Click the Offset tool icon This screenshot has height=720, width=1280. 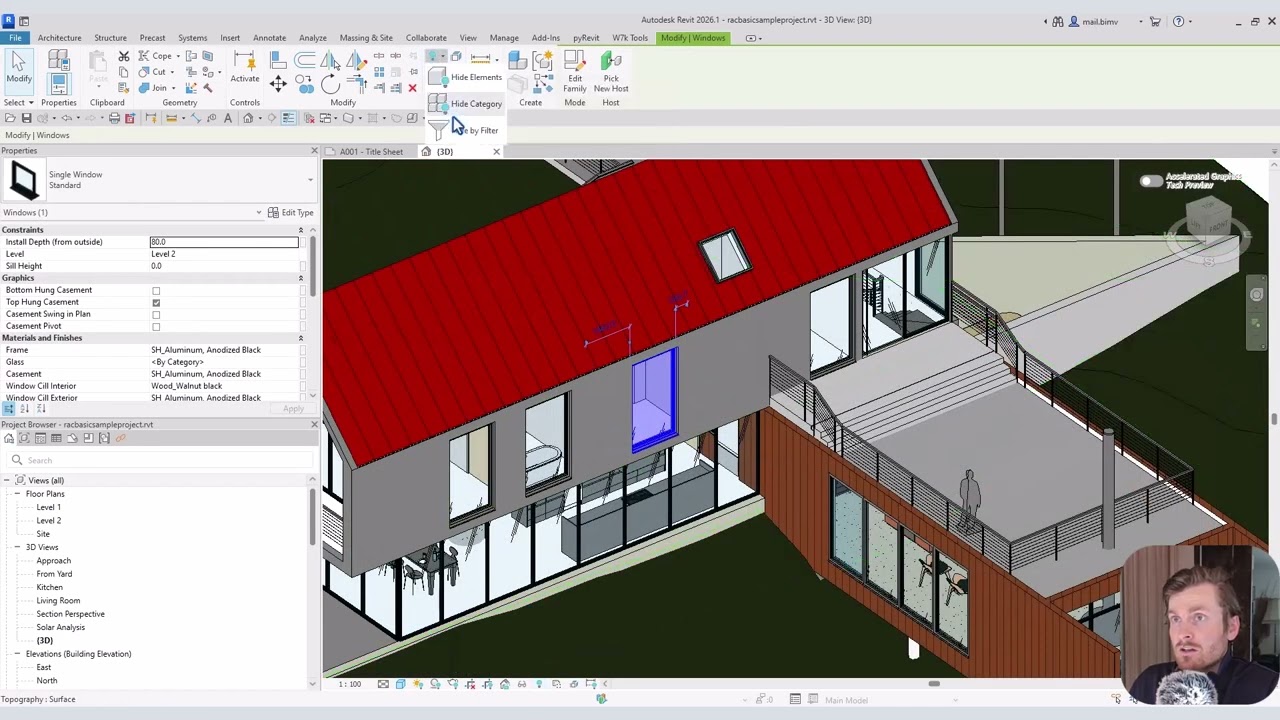[305, 61]
